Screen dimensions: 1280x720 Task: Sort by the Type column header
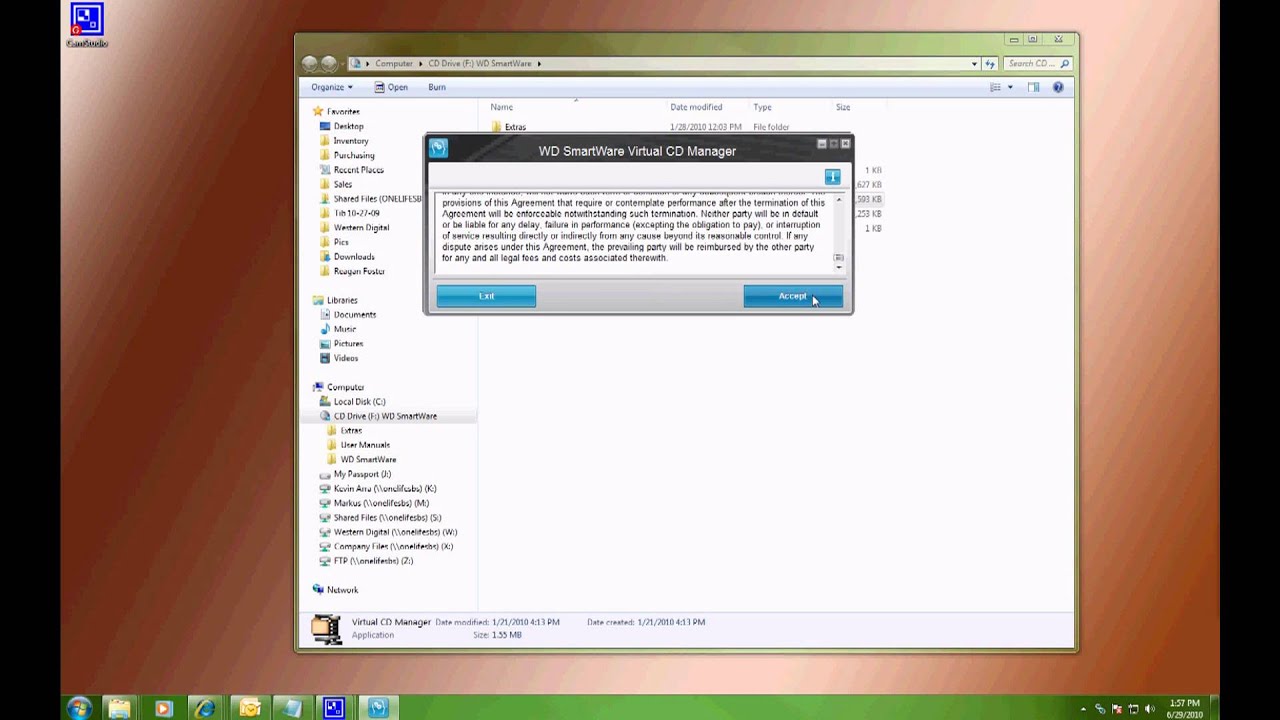coord(762,107)
